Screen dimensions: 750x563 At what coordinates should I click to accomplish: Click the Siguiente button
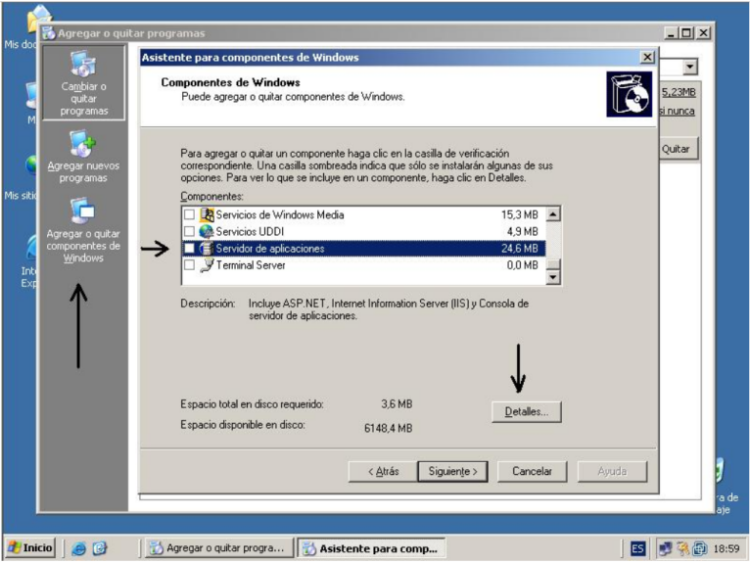[x=452, y=472]
